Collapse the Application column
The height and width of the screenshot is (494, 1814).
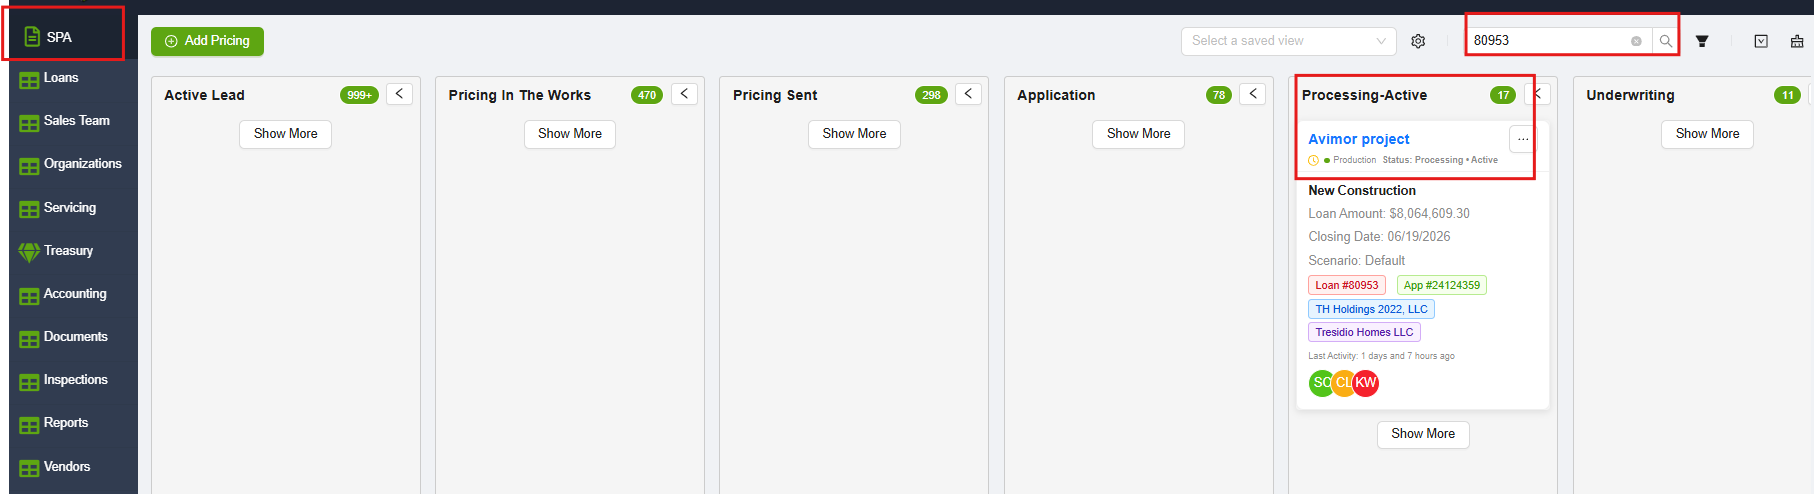pos(1253,94)
